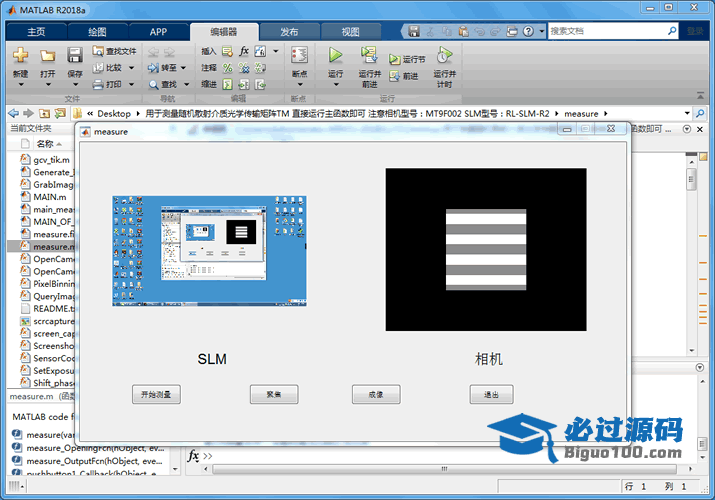Open dropdown arrow beside 比较
715x500 pixels.
click(x=131, y=68)
